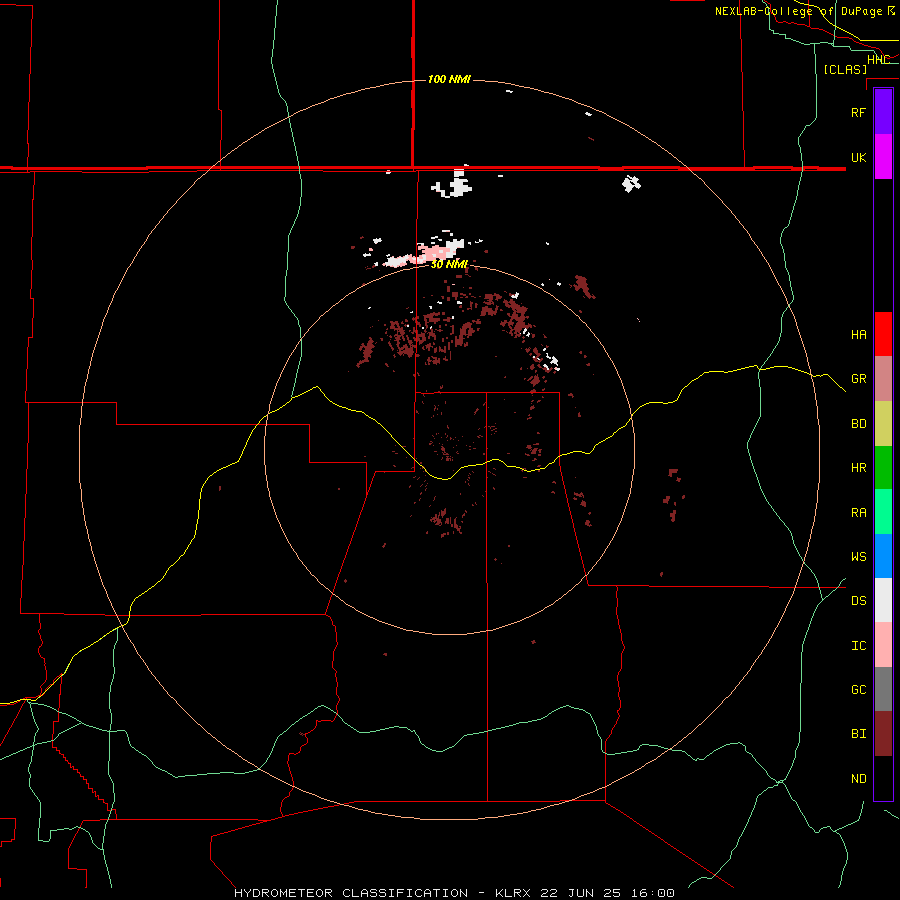The image size is (900, 900).
Task: Click the 'BD' legend label
Action: [x=858, y=424]
